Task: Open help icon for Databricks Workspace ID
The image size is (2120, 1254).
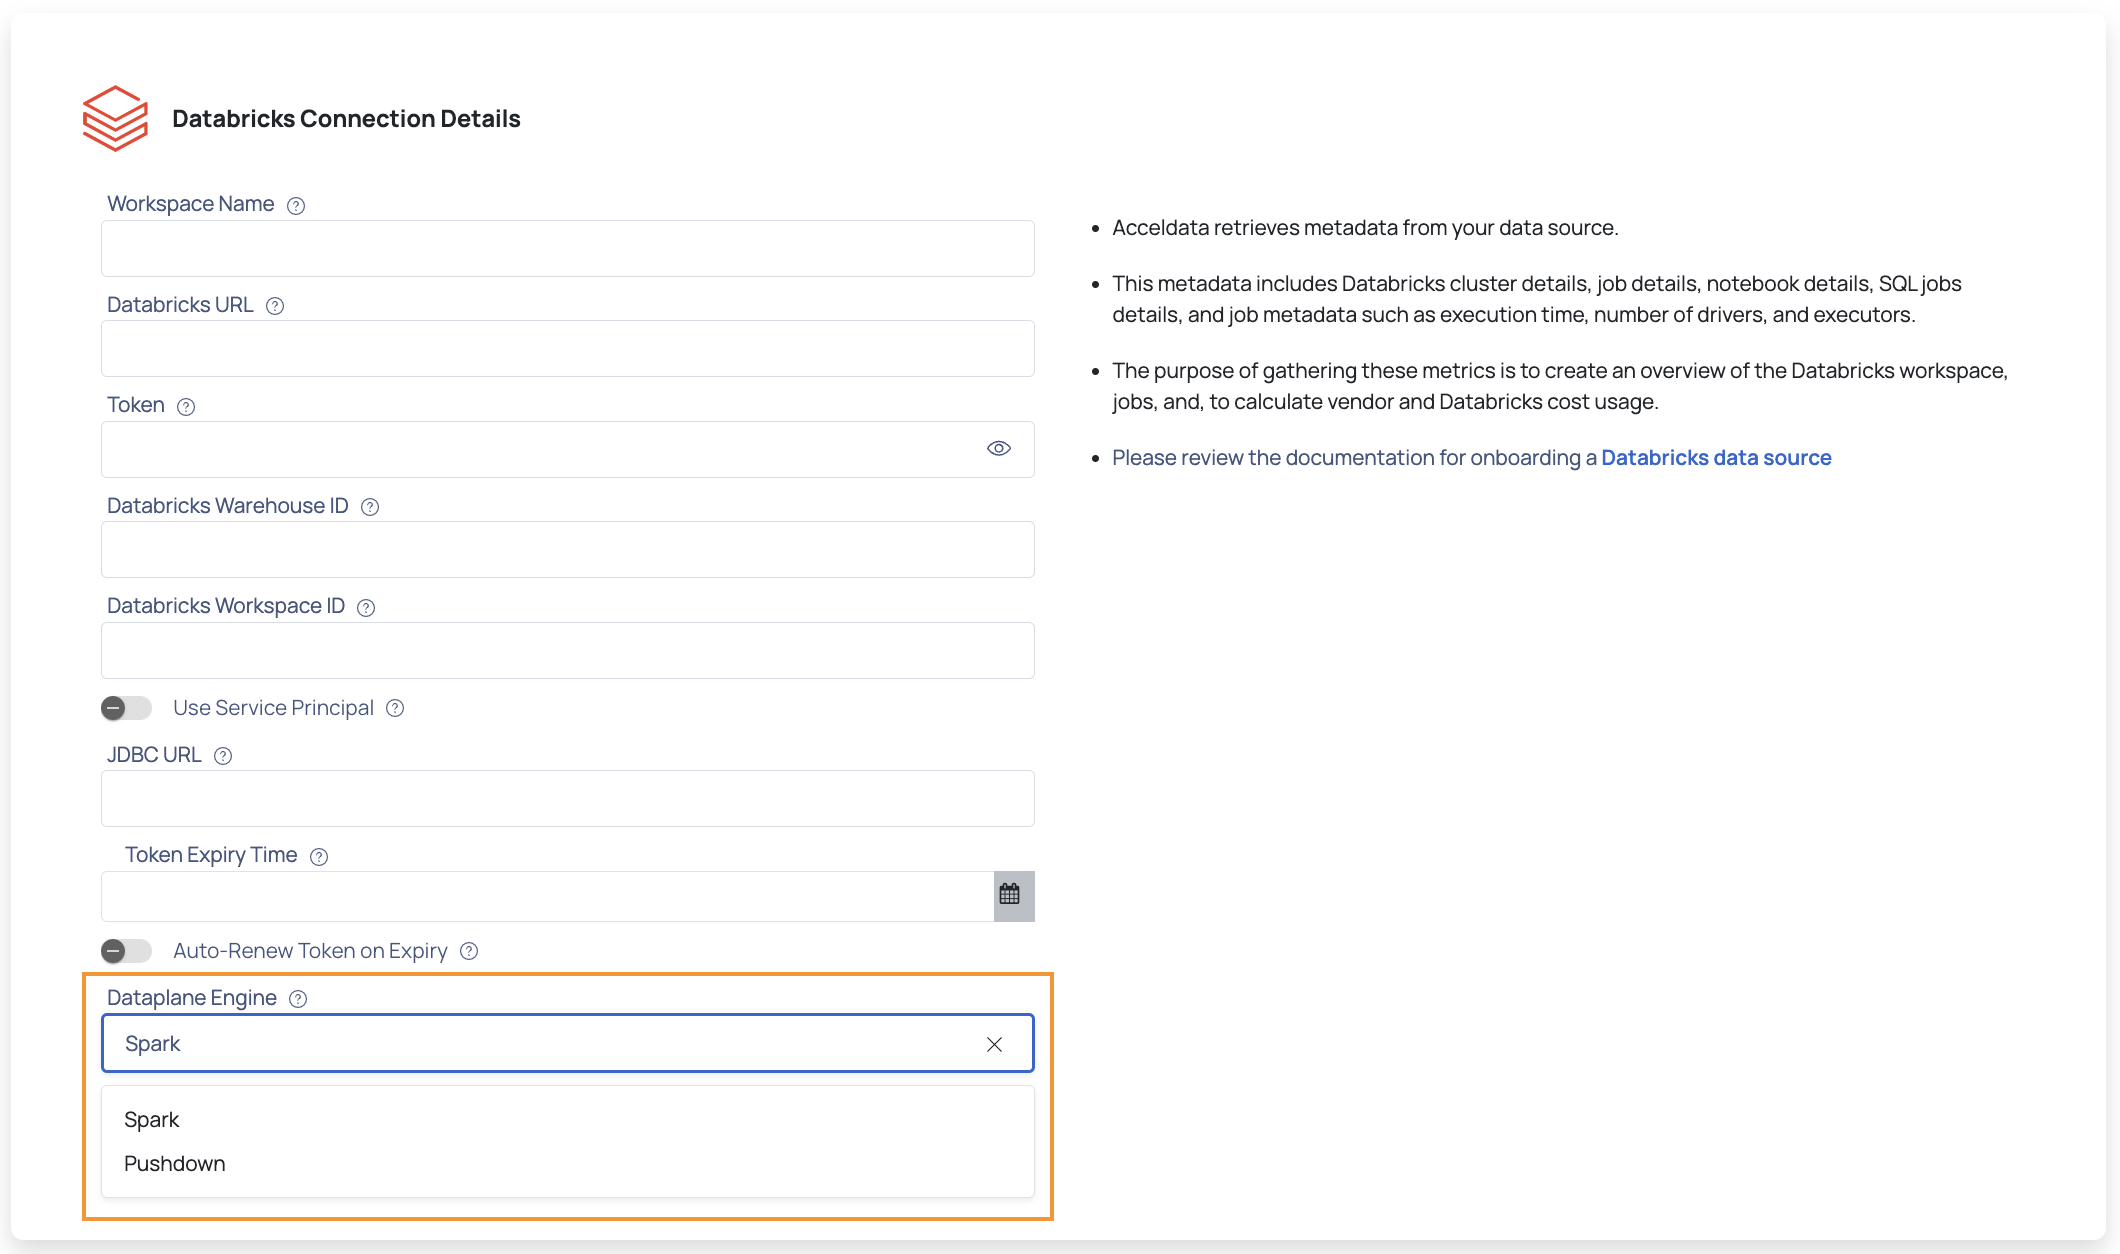Action: (x=366, y=608)
